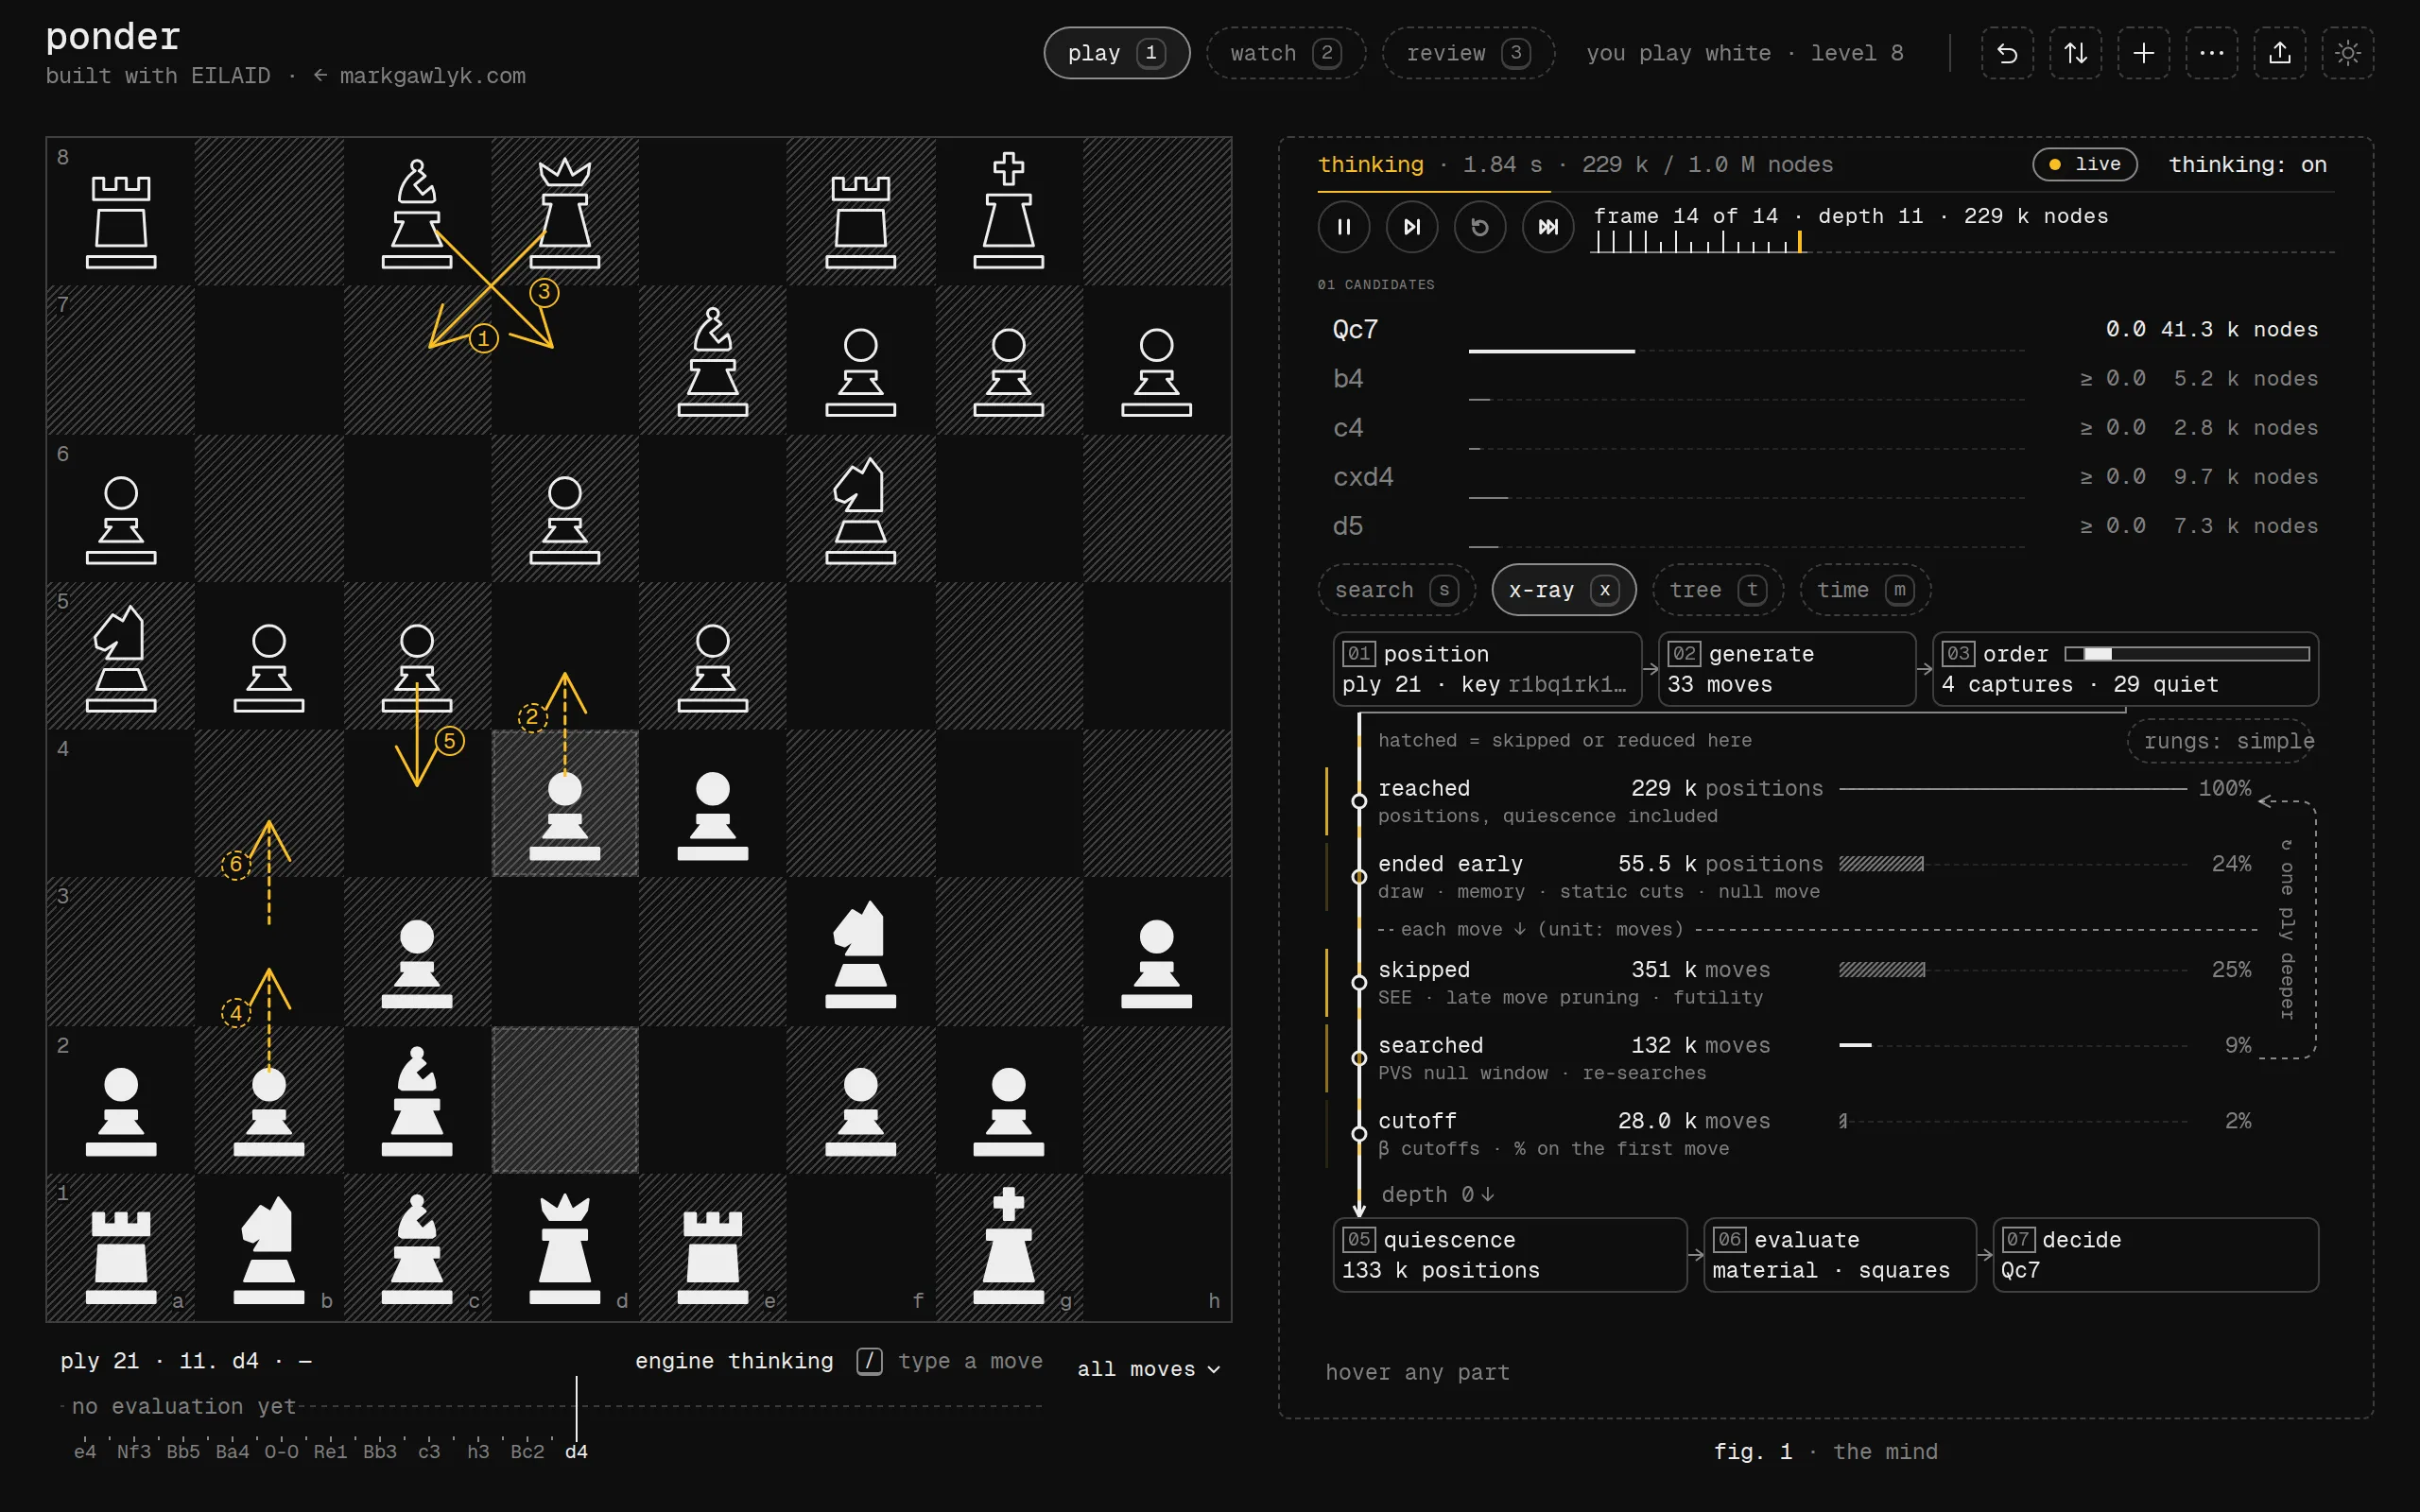The width and height of the screenshot is (2420, 1512).
Task: Select the white queen on d1
Action: [x=565, y=1248]
